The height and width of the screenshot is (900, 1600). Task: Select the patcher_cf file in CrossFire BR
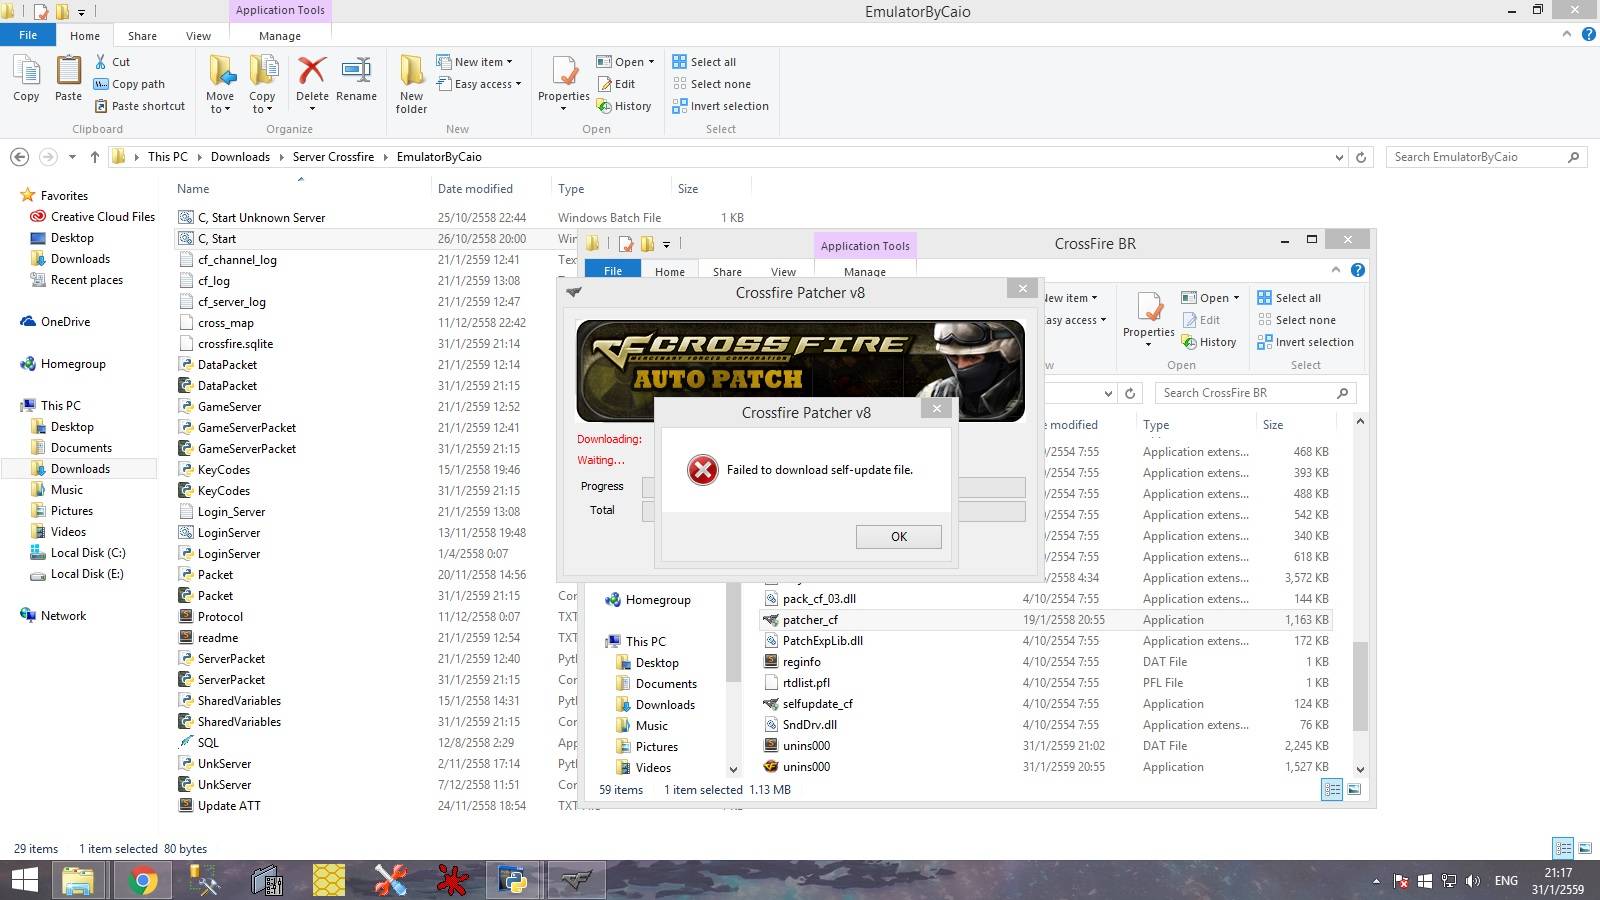point(810,620)
